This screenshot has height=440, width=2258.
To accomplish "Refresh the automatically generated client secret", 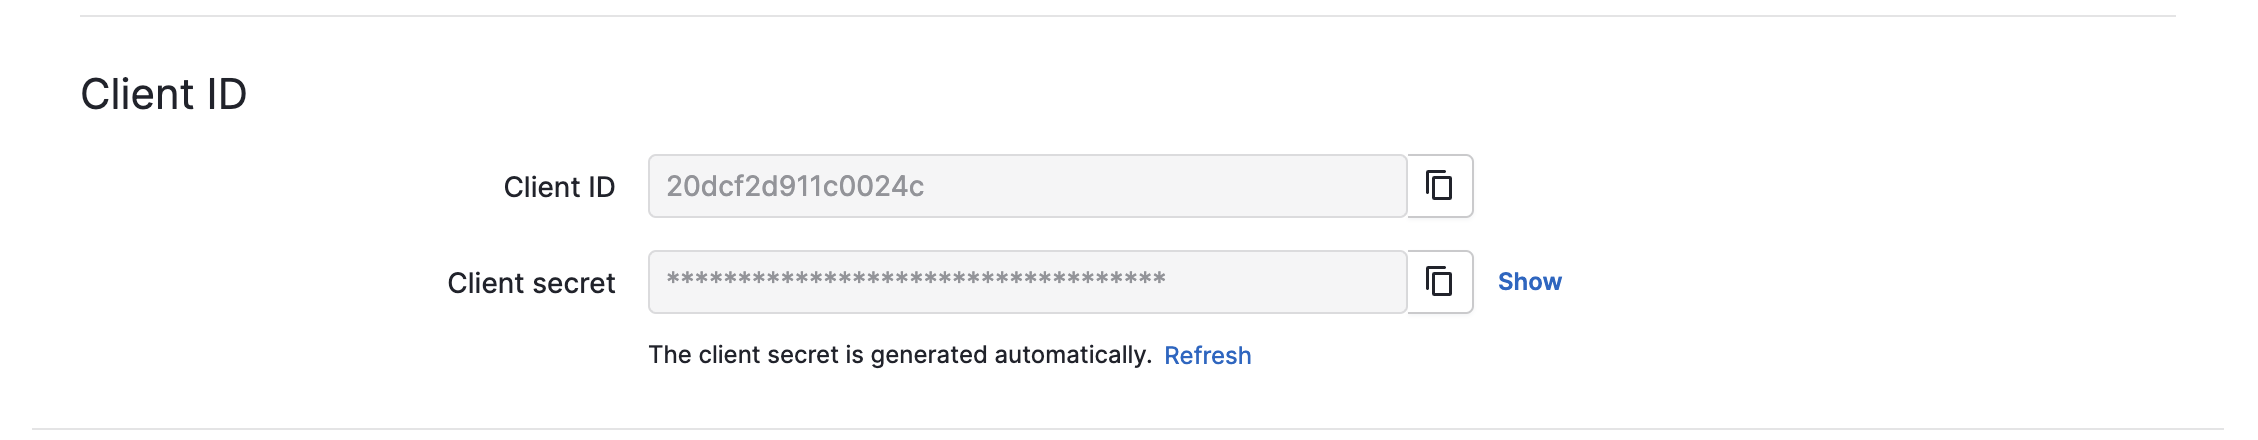I will (x=1207, y=355).
